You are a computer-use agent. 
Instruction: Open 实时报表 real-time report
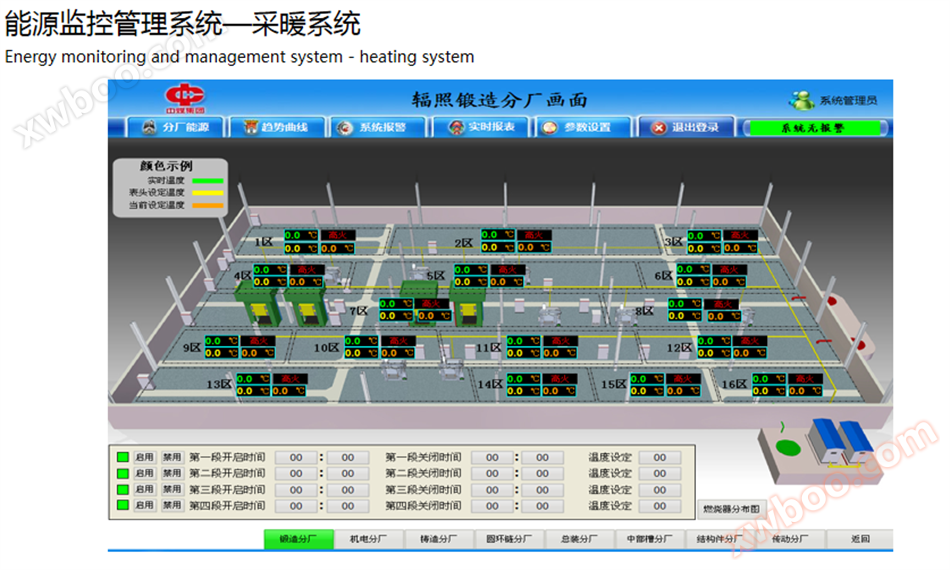481,127
